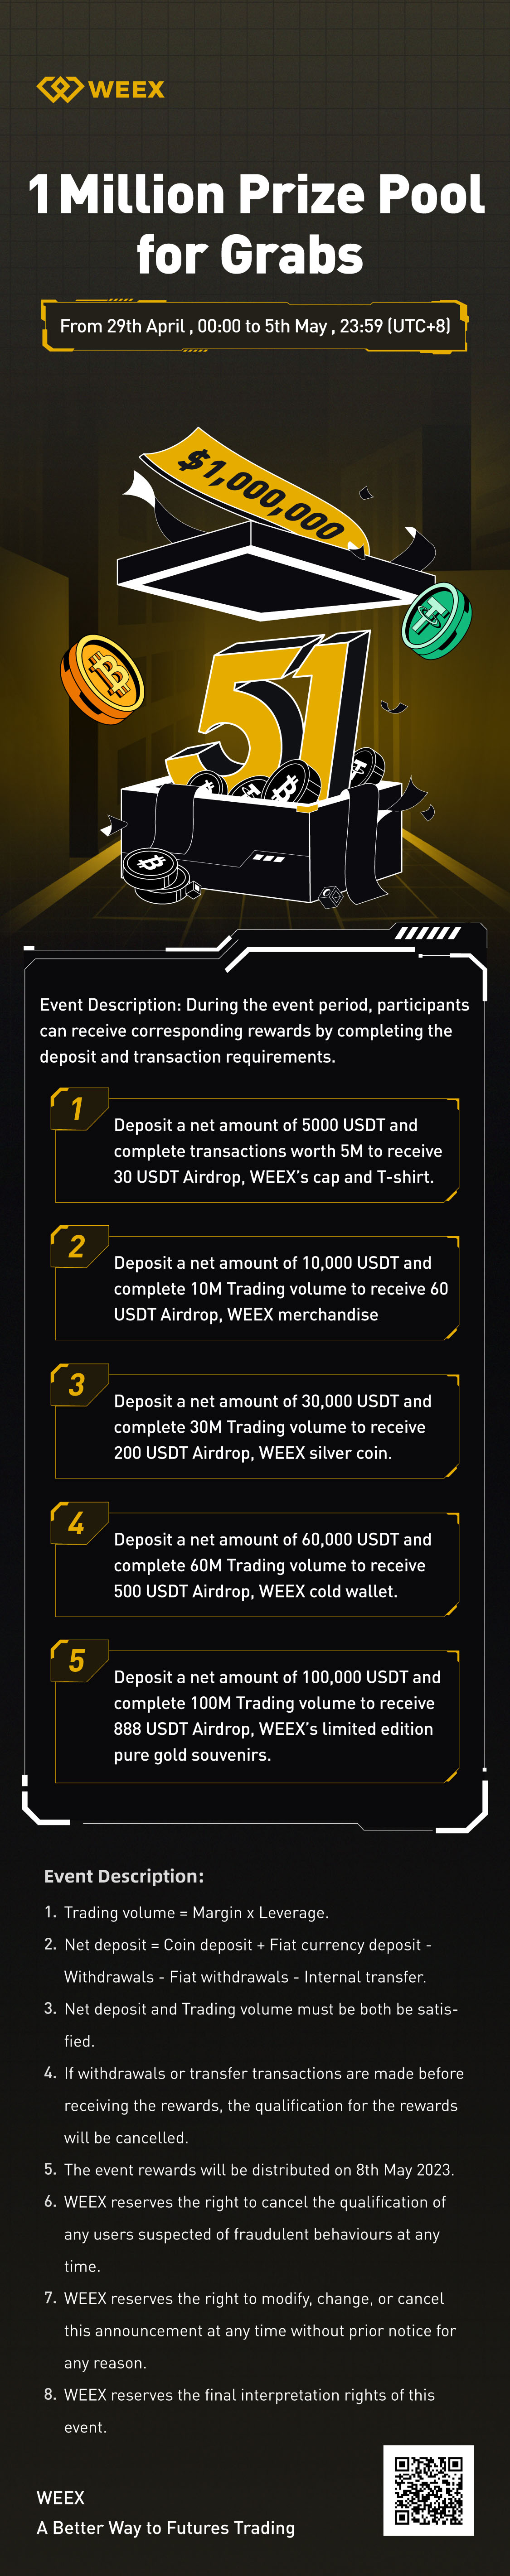510x2576 pixels.
Task: Click the number 4 tier badge
Action: click(76, 1522)
